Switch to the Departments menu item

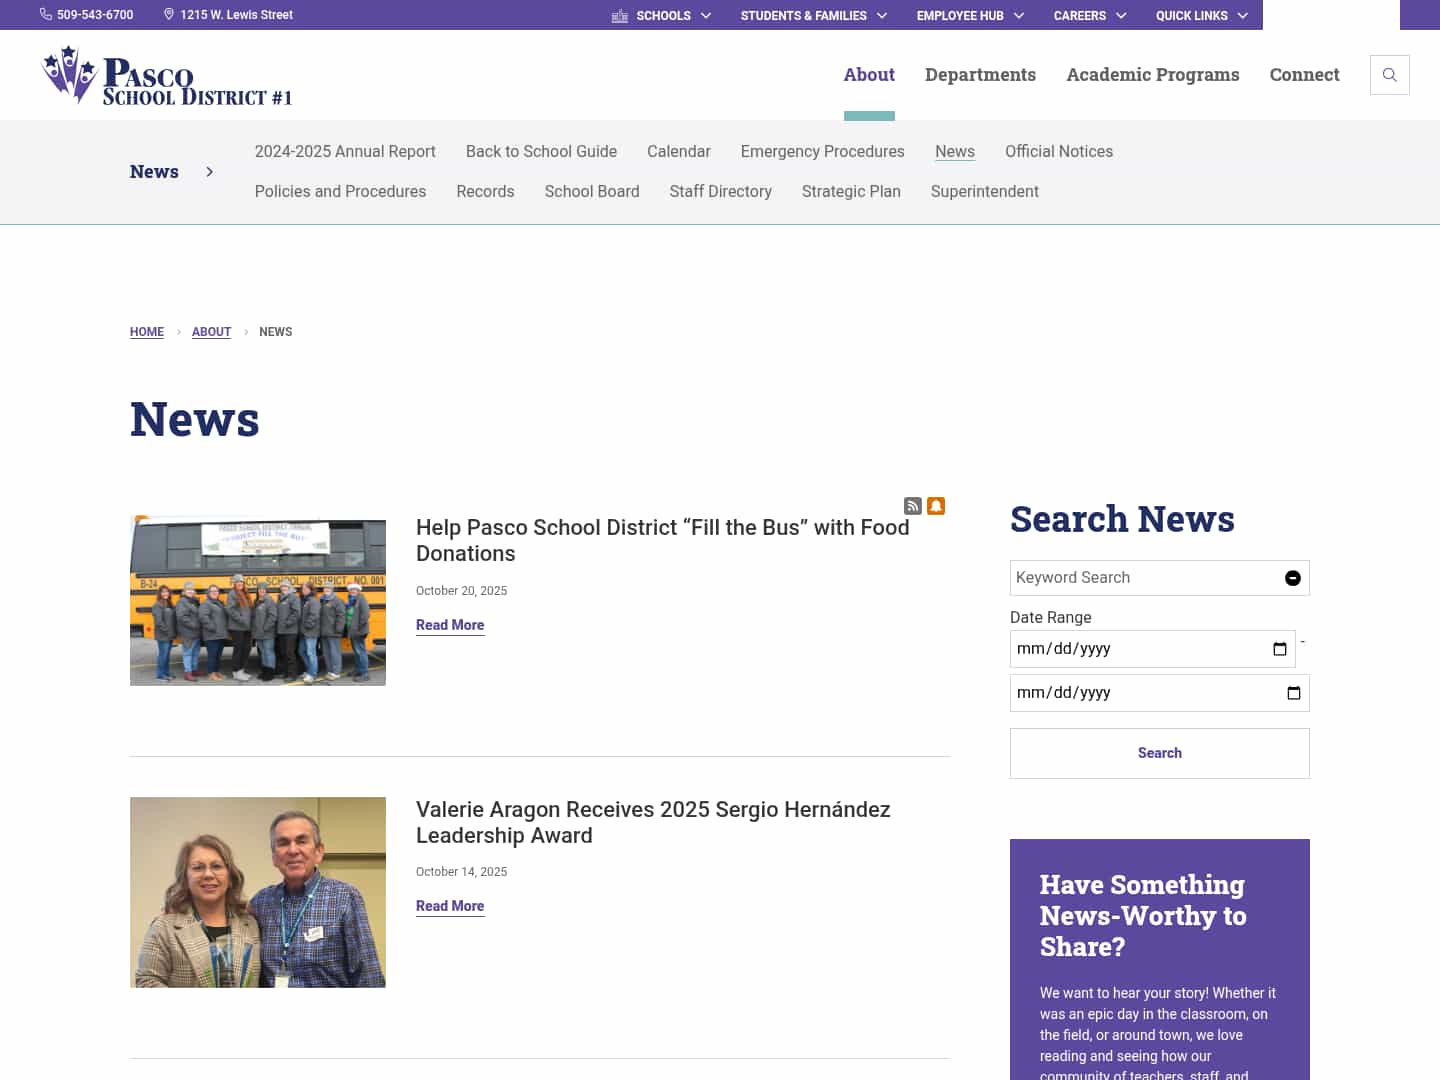[x=980, y=74]
